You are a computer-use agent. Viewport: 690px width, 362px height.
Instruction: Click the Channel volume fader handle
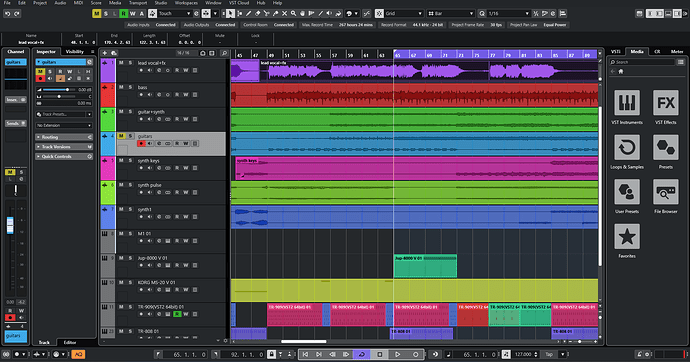10,225
